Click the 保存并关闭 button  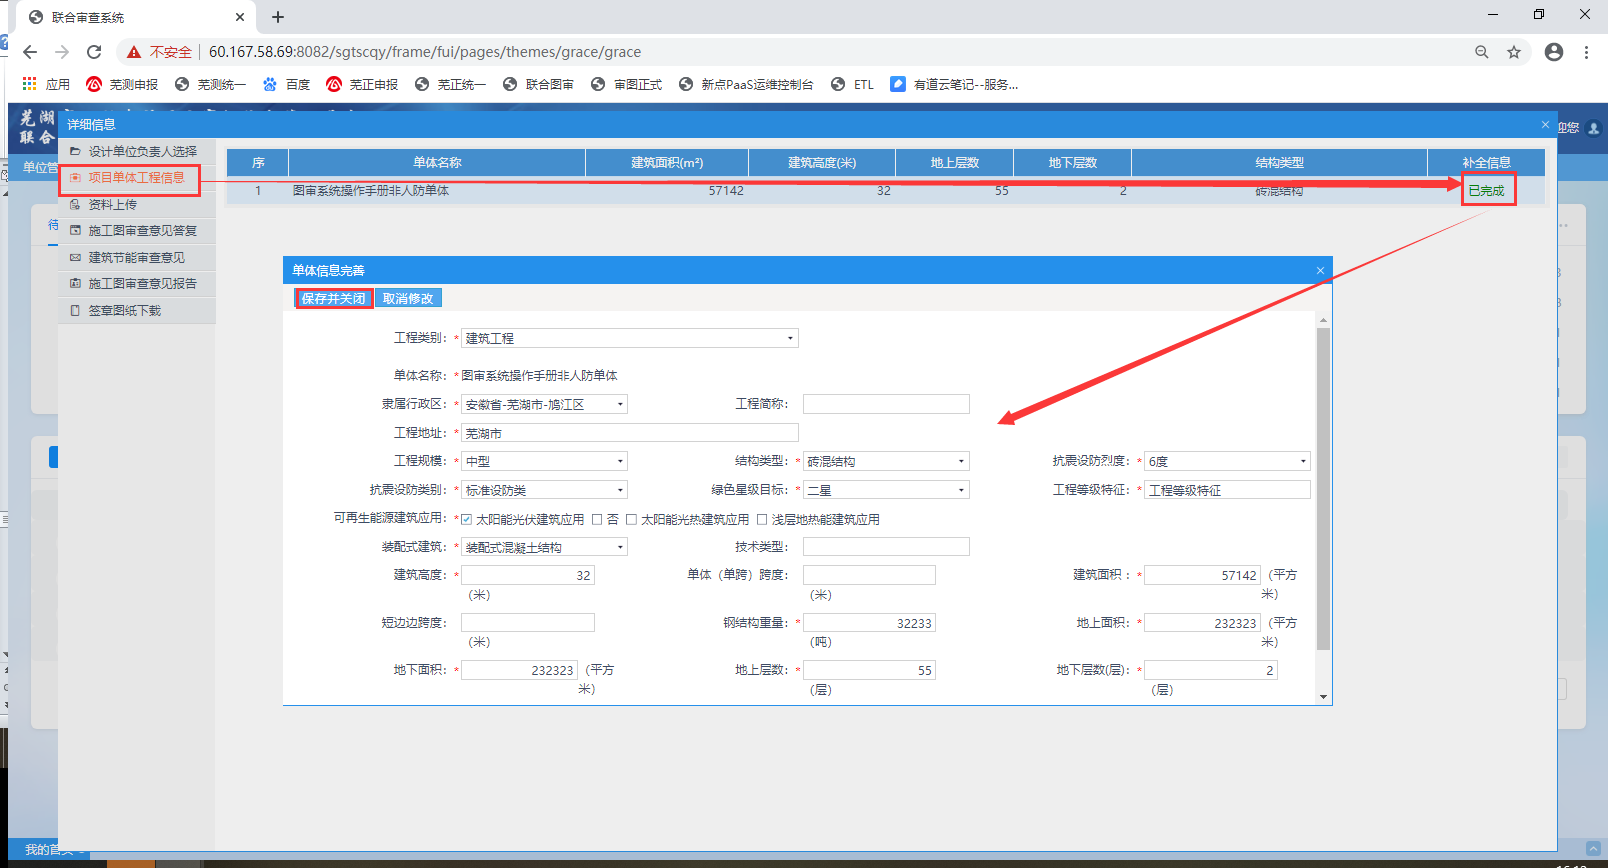click(x=334, y=298)
